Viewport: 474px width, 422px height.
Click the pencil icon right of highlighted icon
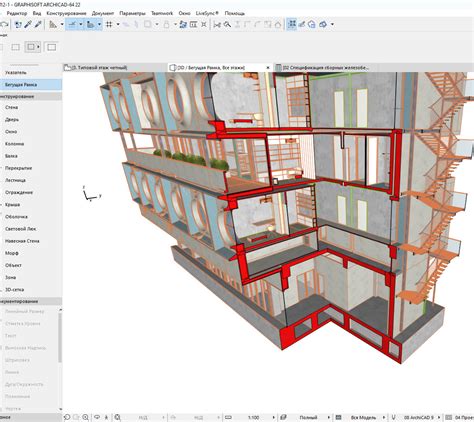pyautogui.click(x=302, y=24)
